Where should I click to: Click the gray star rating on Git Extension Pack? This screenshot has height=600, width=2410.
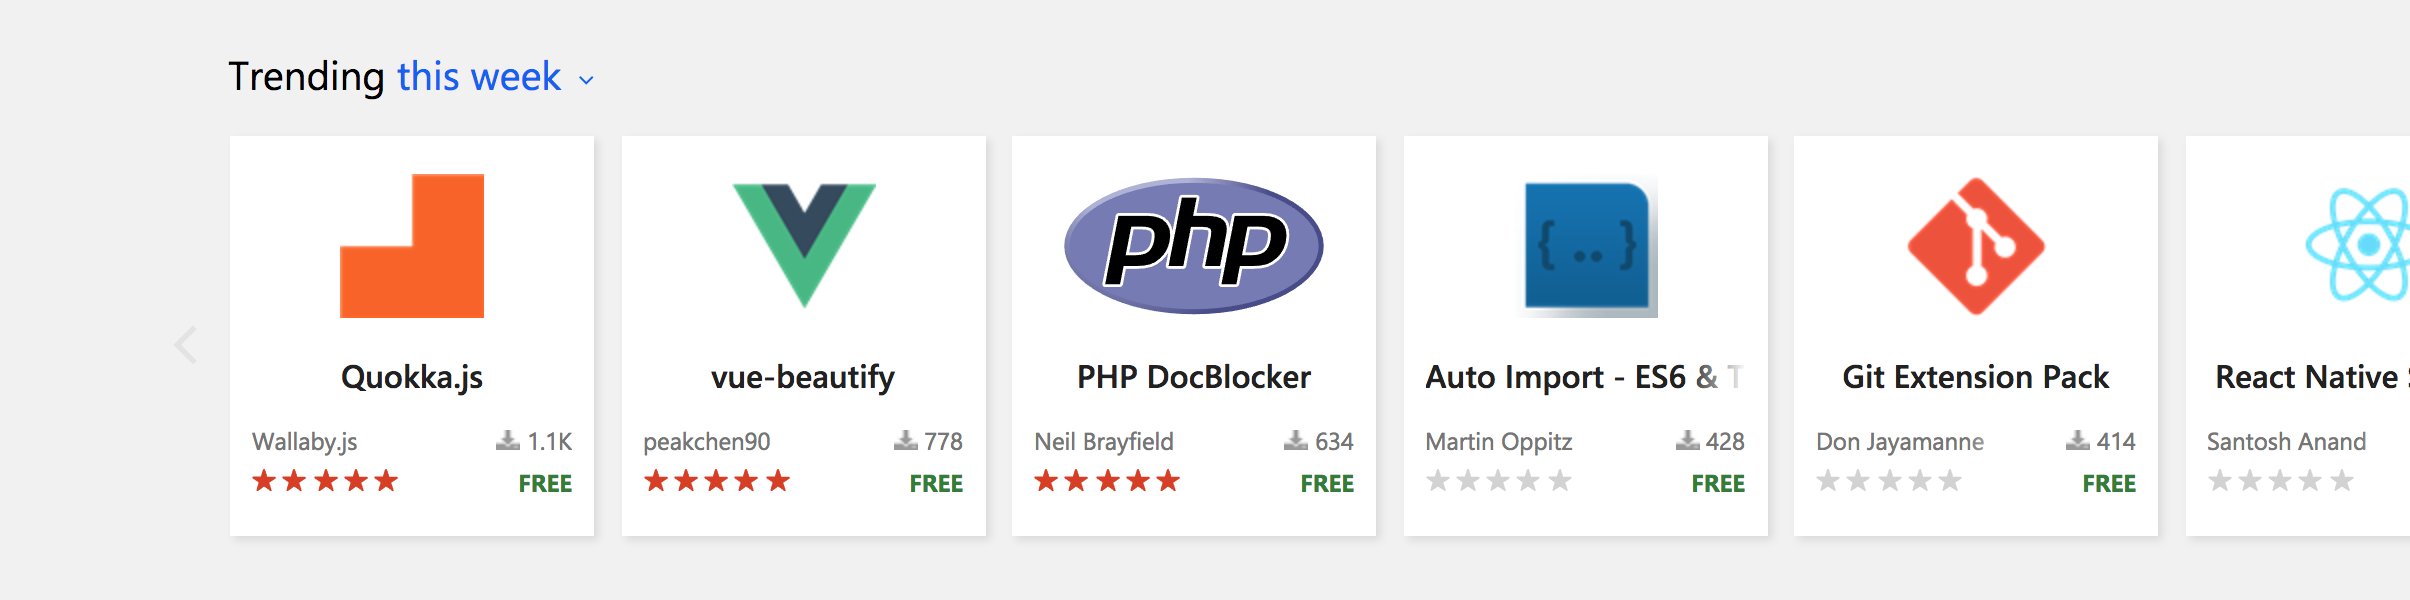tap(1889, 481)
